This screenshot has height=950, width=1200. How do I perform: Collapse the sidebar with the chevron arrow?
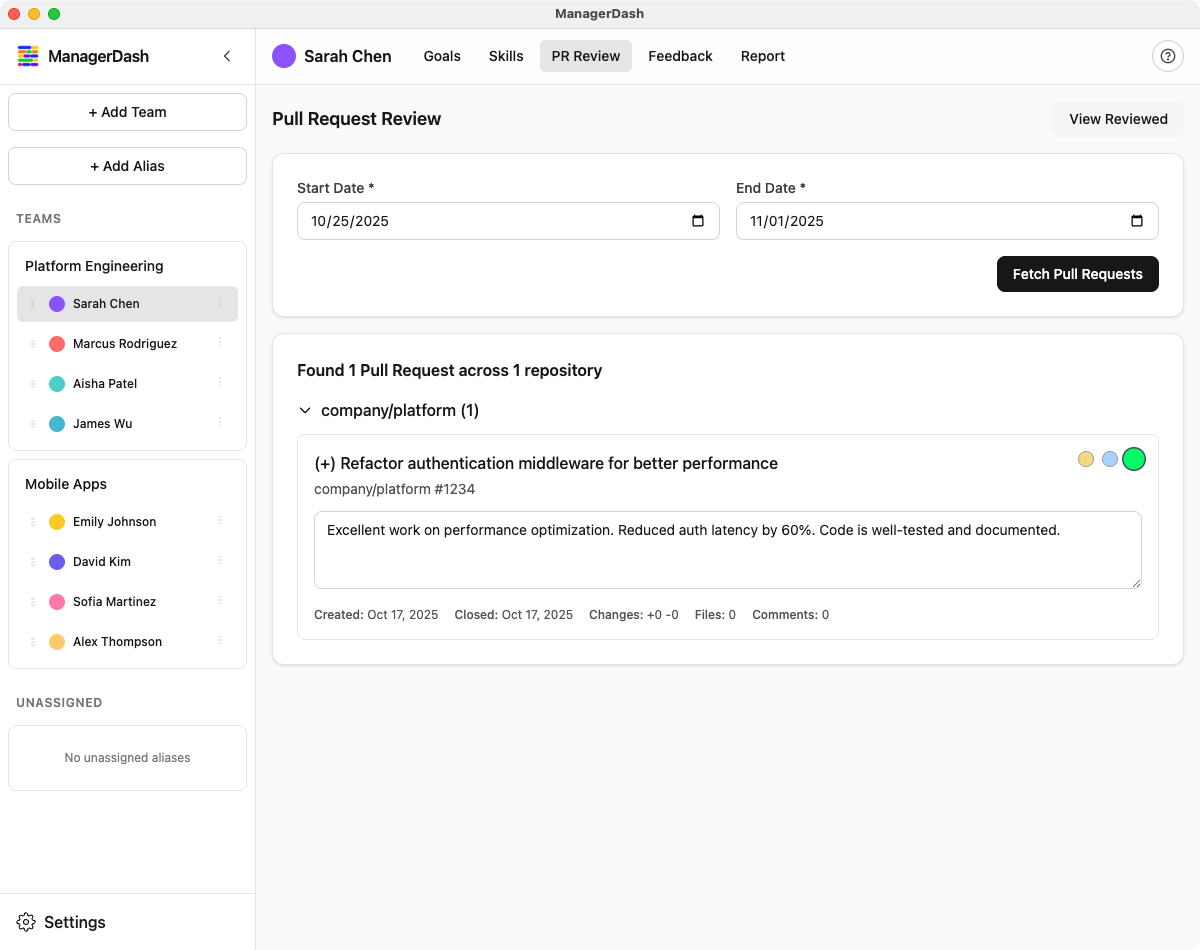(227, 56)
